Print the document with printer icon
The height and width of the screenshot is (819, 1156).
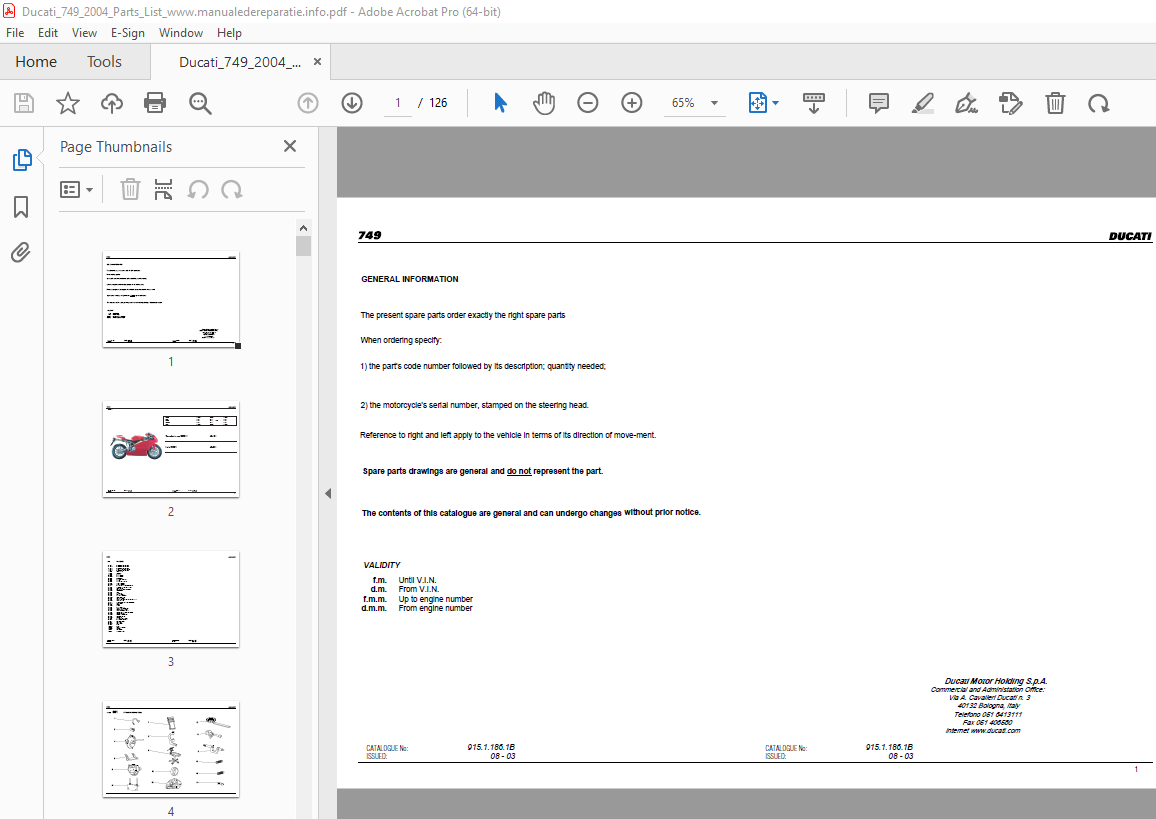155,103
